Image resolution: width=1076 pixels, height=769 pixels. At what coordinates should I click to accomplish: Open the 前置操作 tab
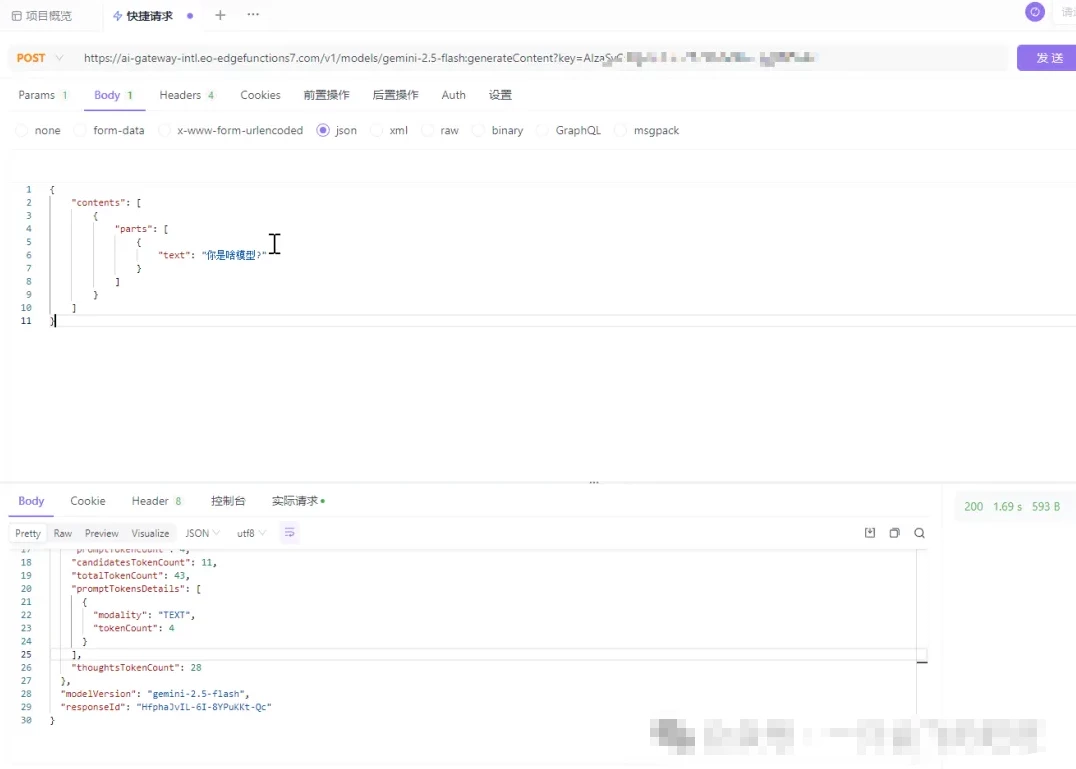[x=327, y=95]
